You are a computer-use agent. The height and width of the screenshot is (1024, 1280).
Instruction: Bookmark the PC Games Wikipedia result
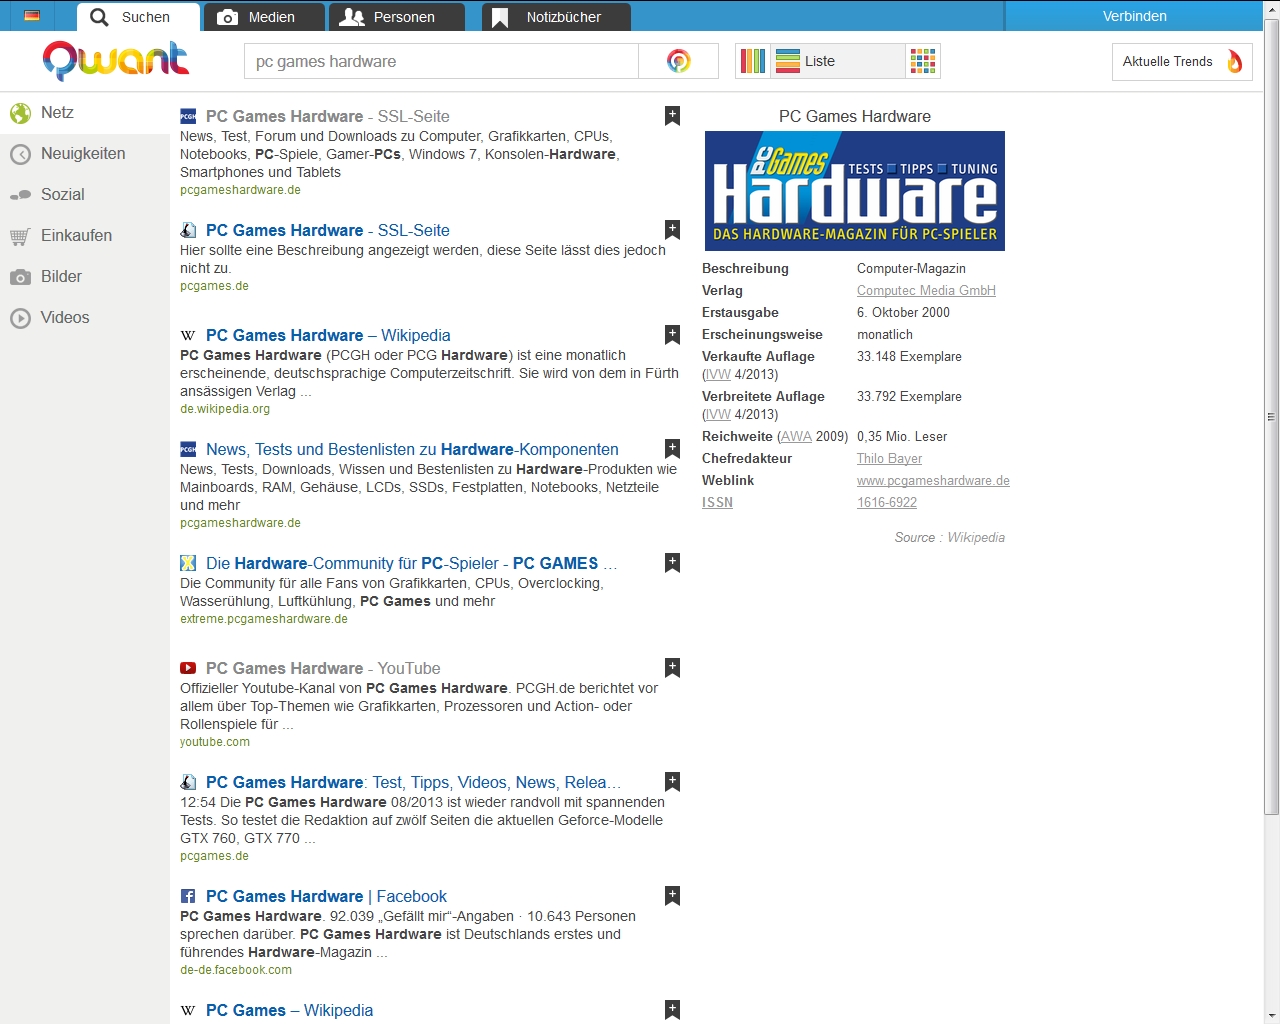pyautogui.click(x=673, y=1010)
